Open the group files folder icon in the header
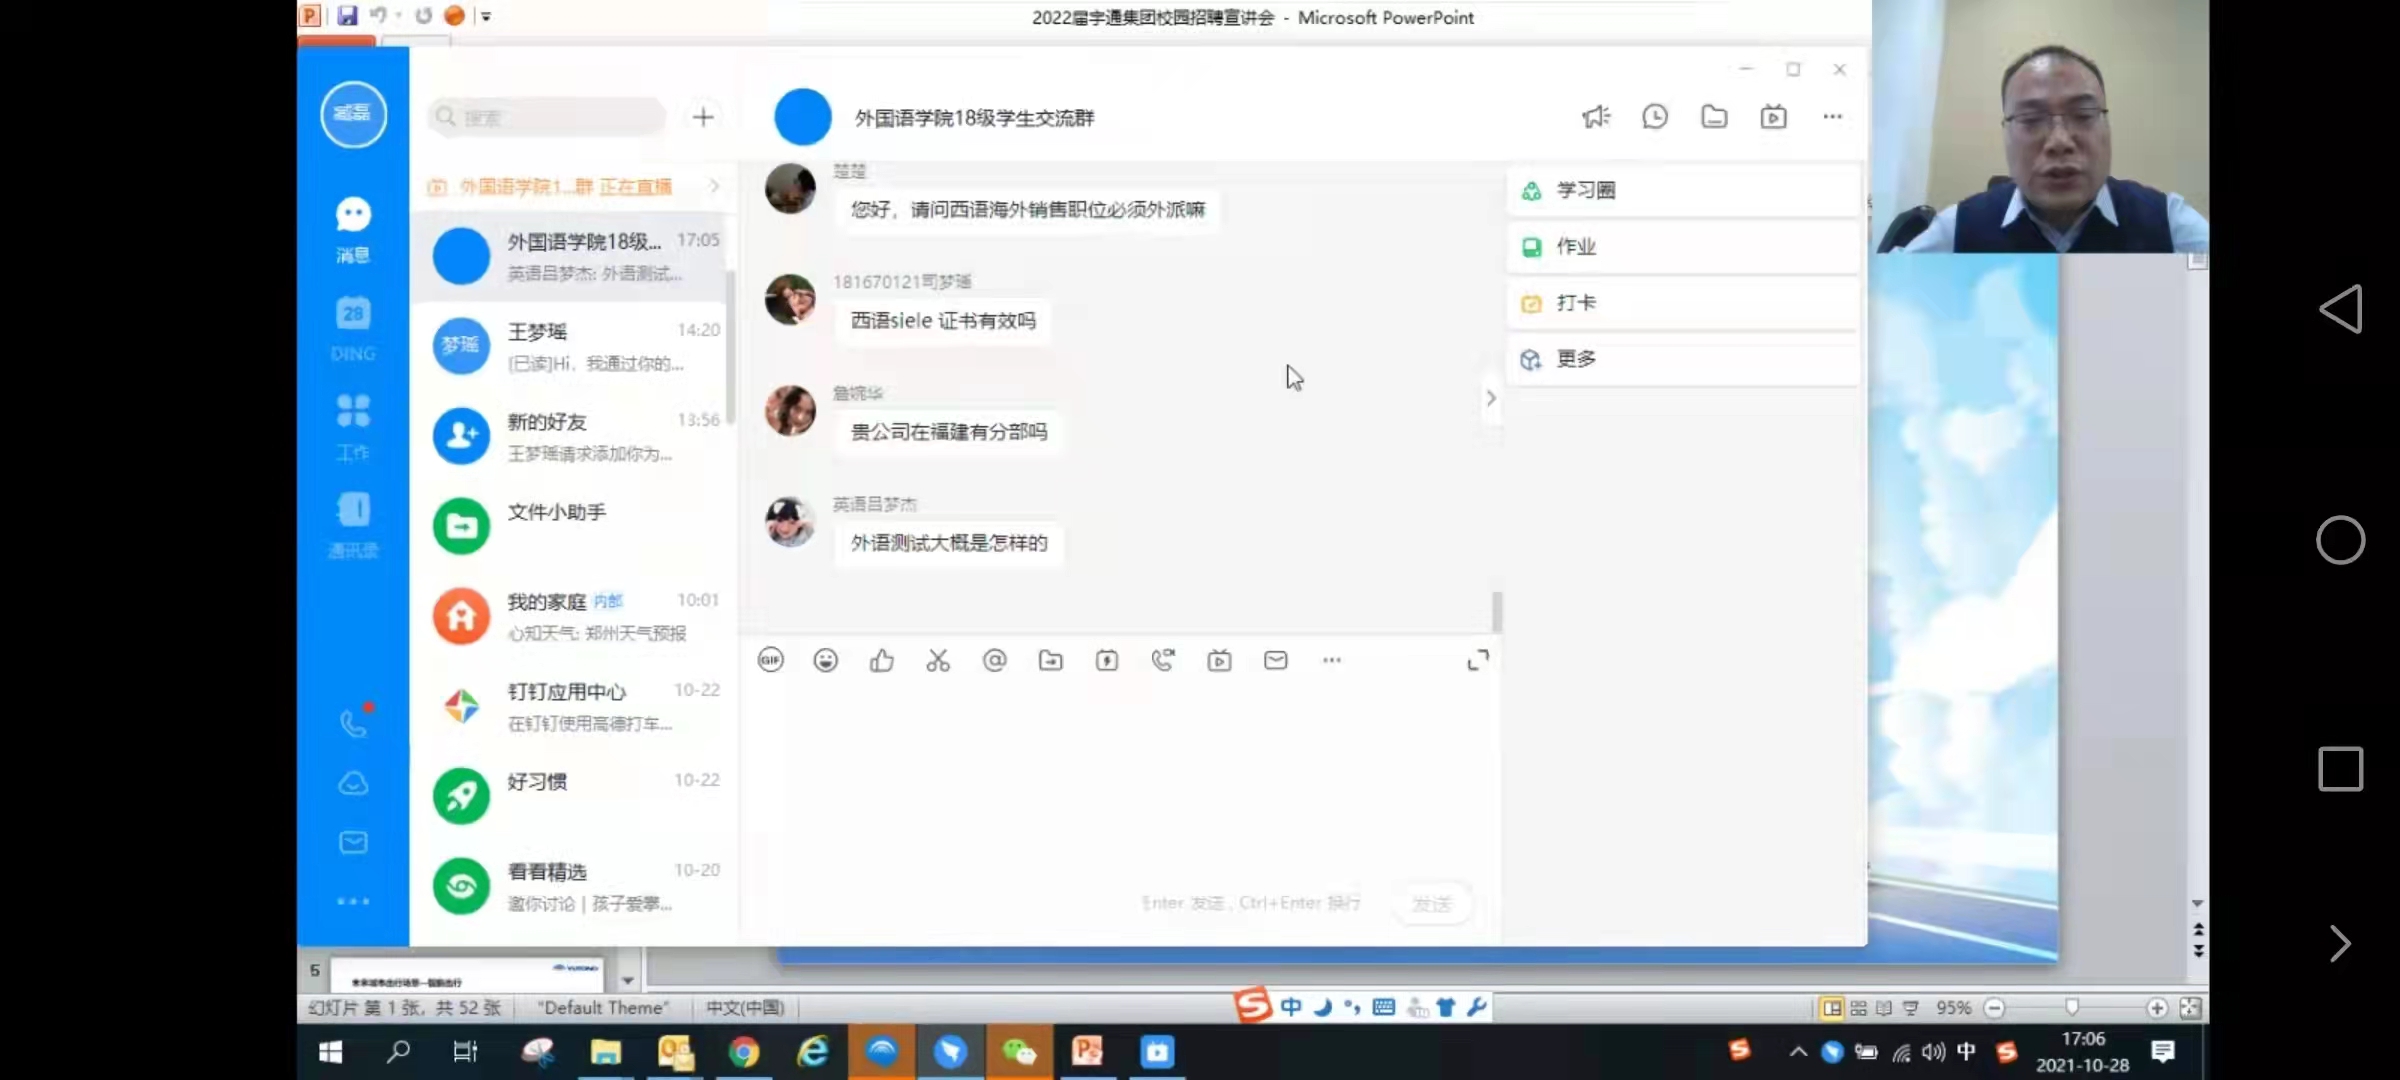 1714,117
